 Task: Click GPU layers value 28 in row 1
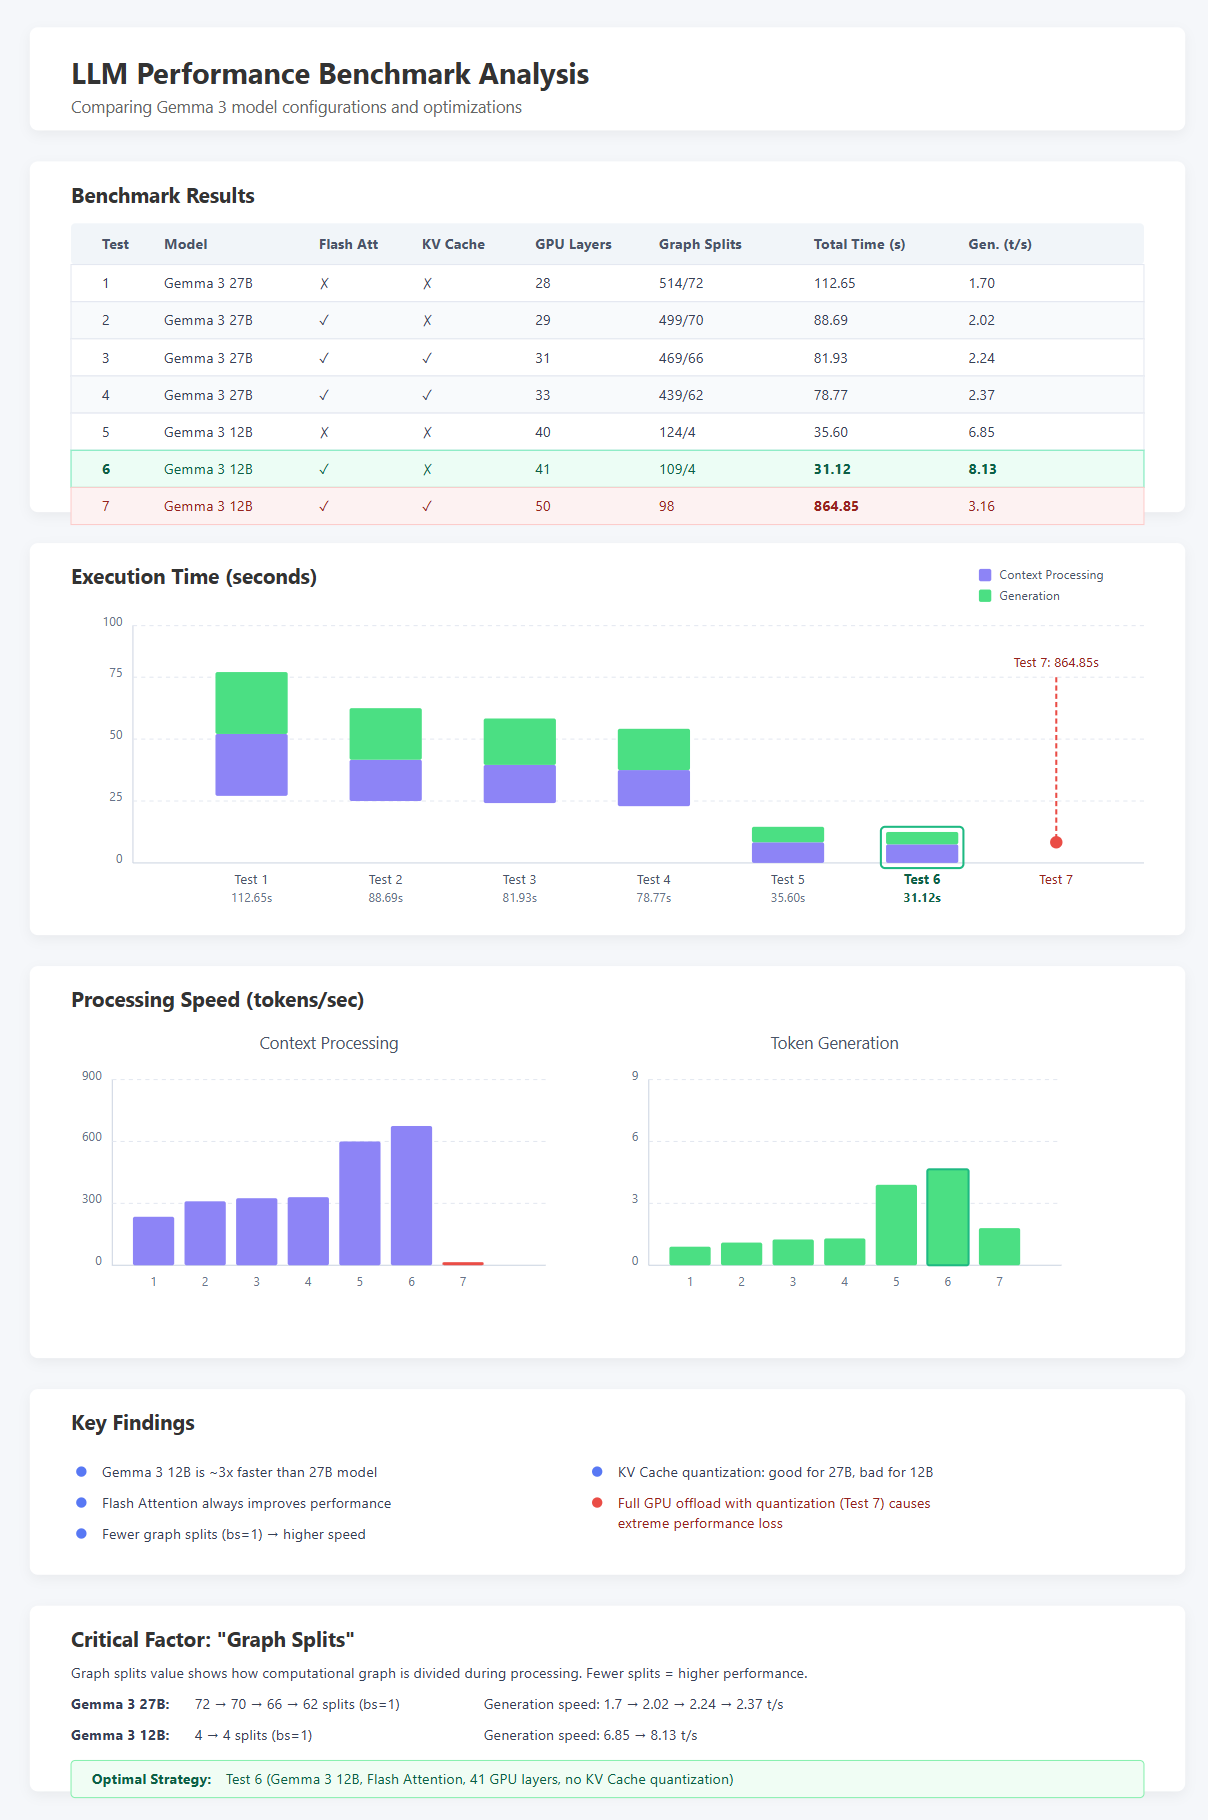[x=543, y=283]
